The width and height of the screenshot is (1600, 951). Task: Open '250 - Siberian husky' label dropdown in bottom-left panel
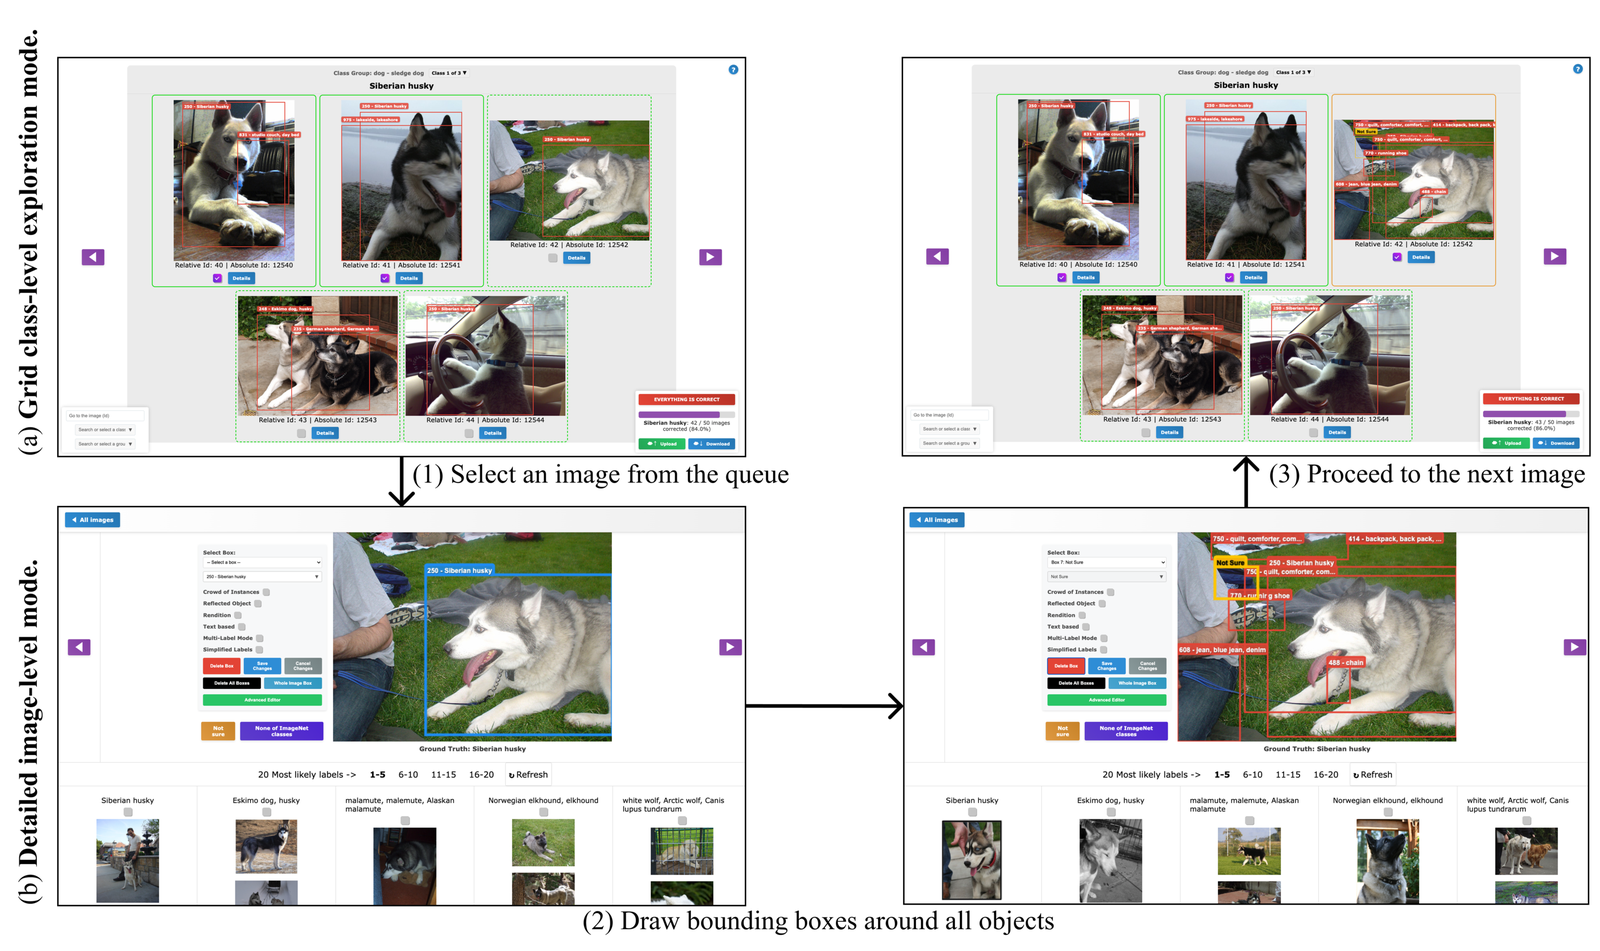coord(262,577)
